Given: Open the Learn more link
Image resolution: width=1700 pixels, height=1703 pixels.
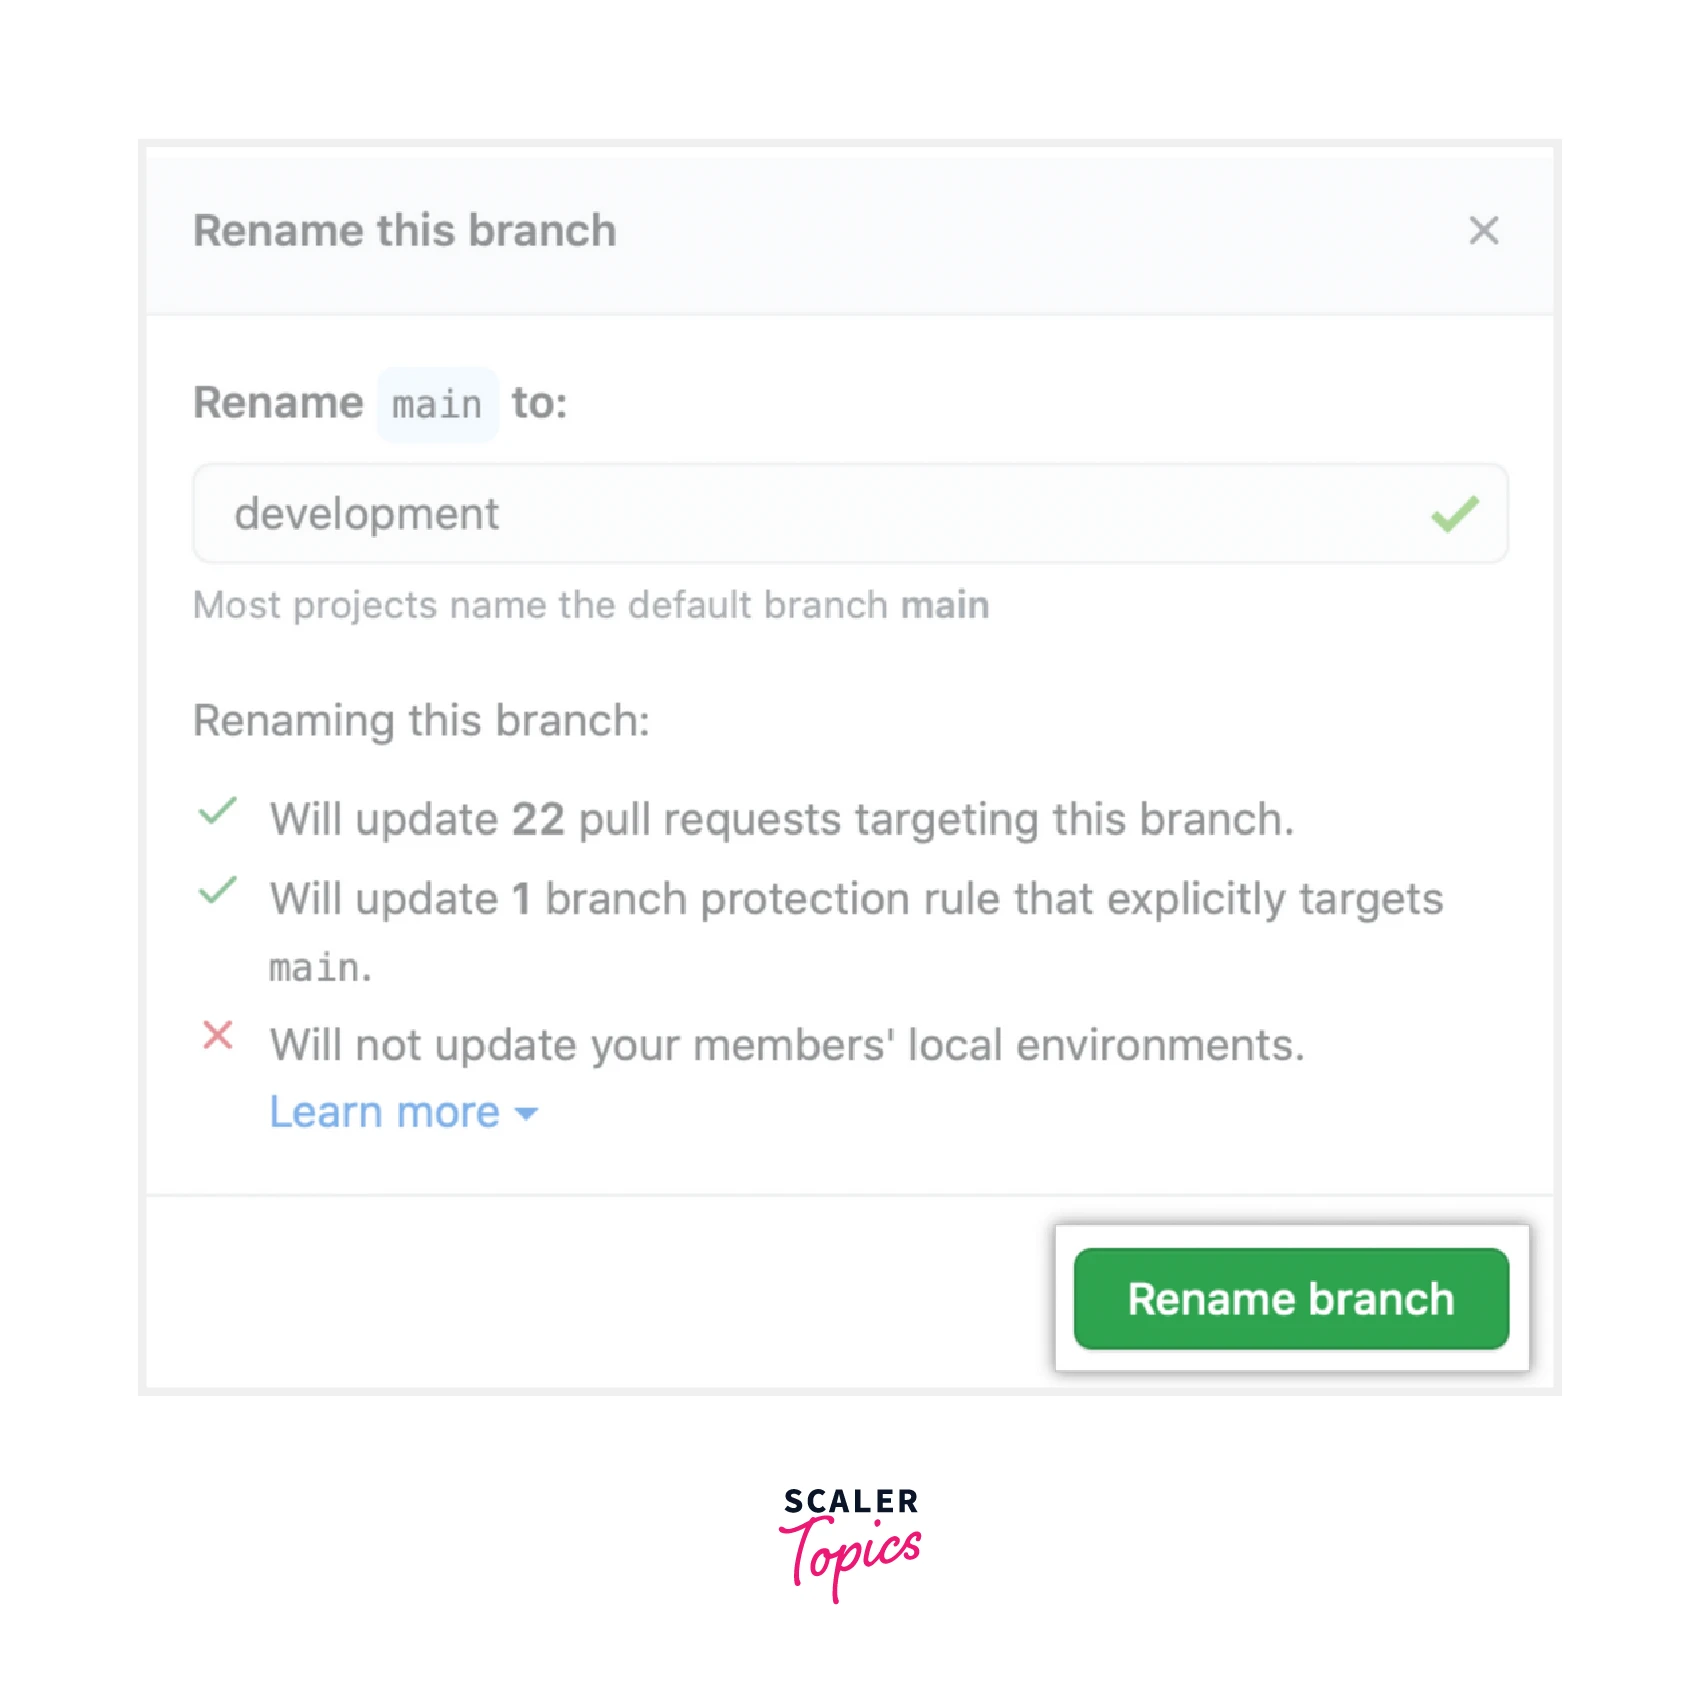Looking at the screenshot, I should pos(385,1112).
